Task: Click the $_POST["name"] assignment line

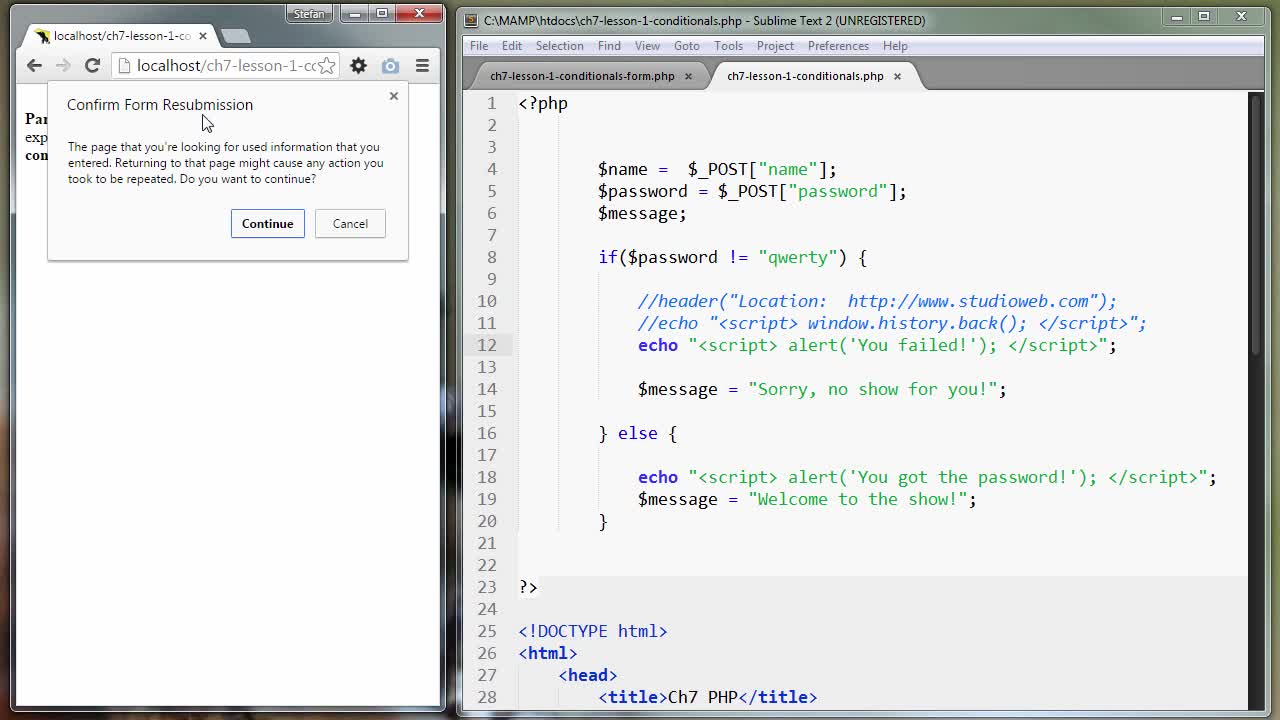Action: click(717, 169)
